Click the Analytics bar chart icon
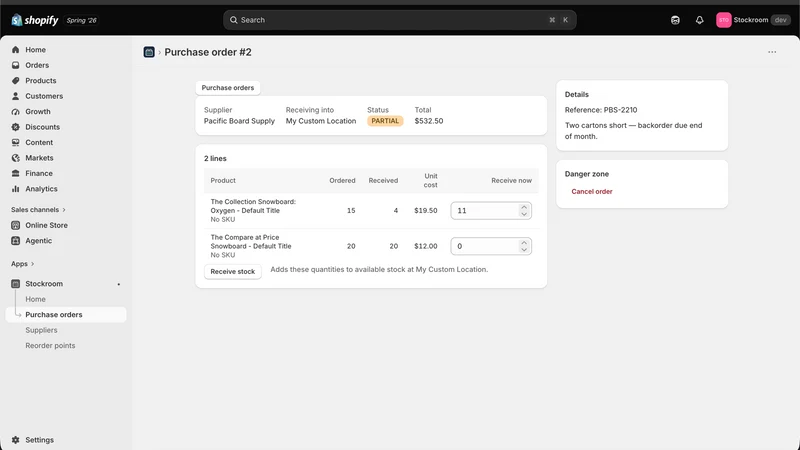This screenshot has width=800, height=450. point(15,189)
